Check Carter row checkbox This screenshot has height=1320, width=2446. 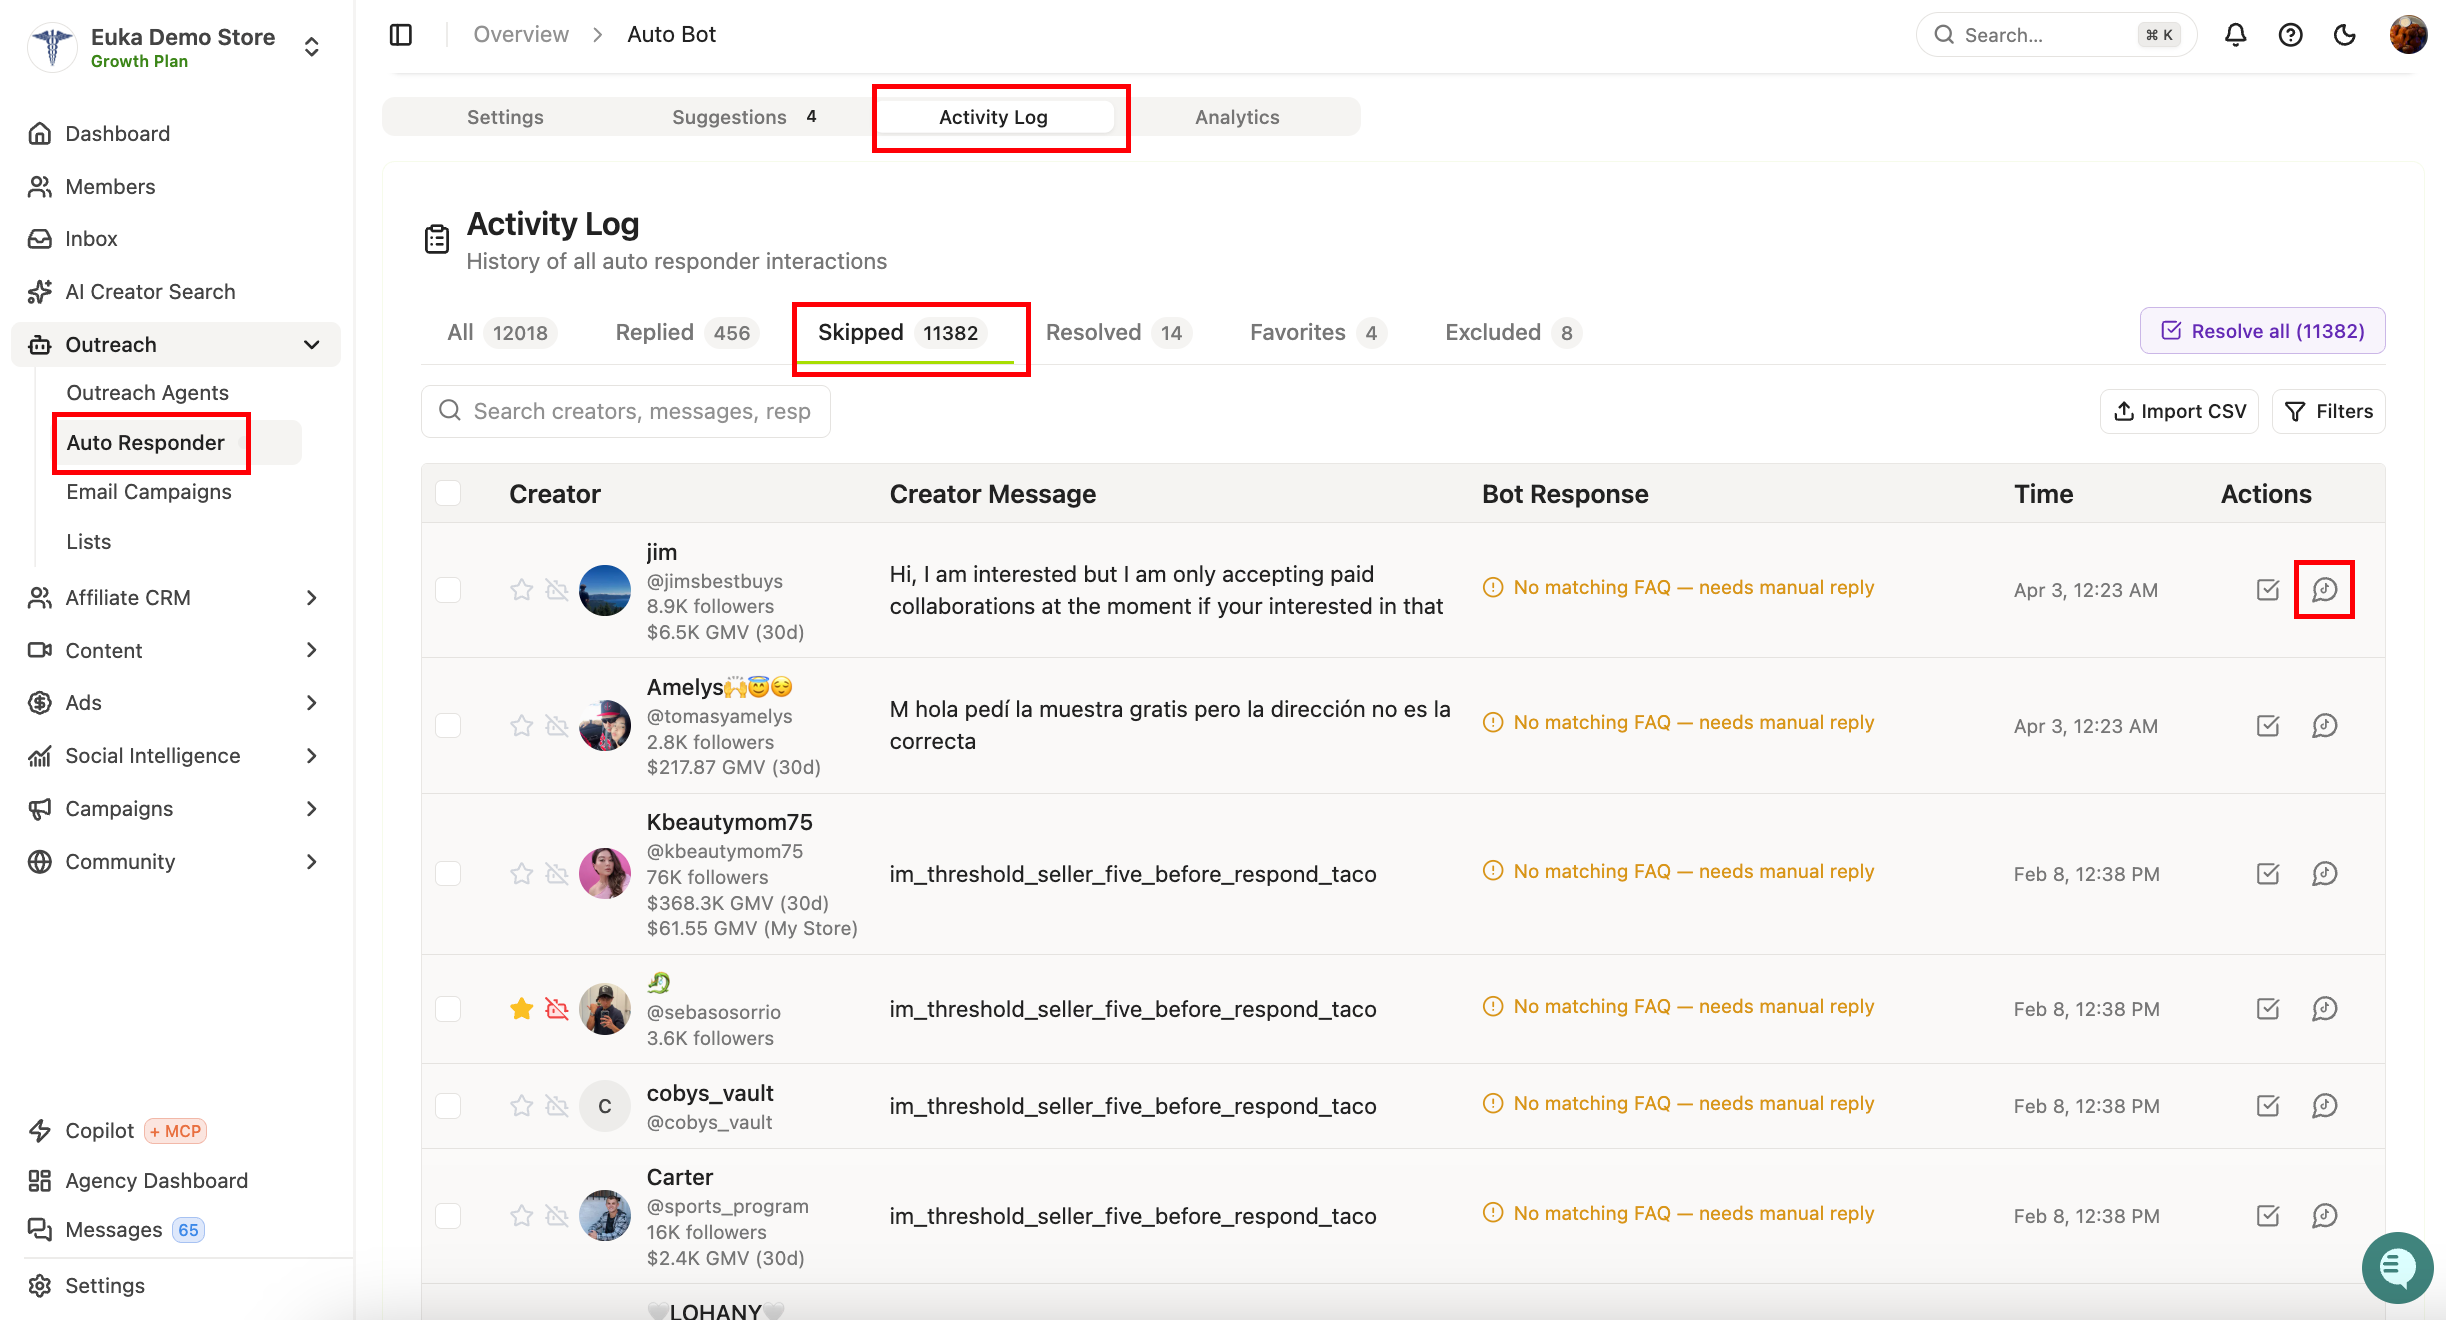click(448, 1216)
